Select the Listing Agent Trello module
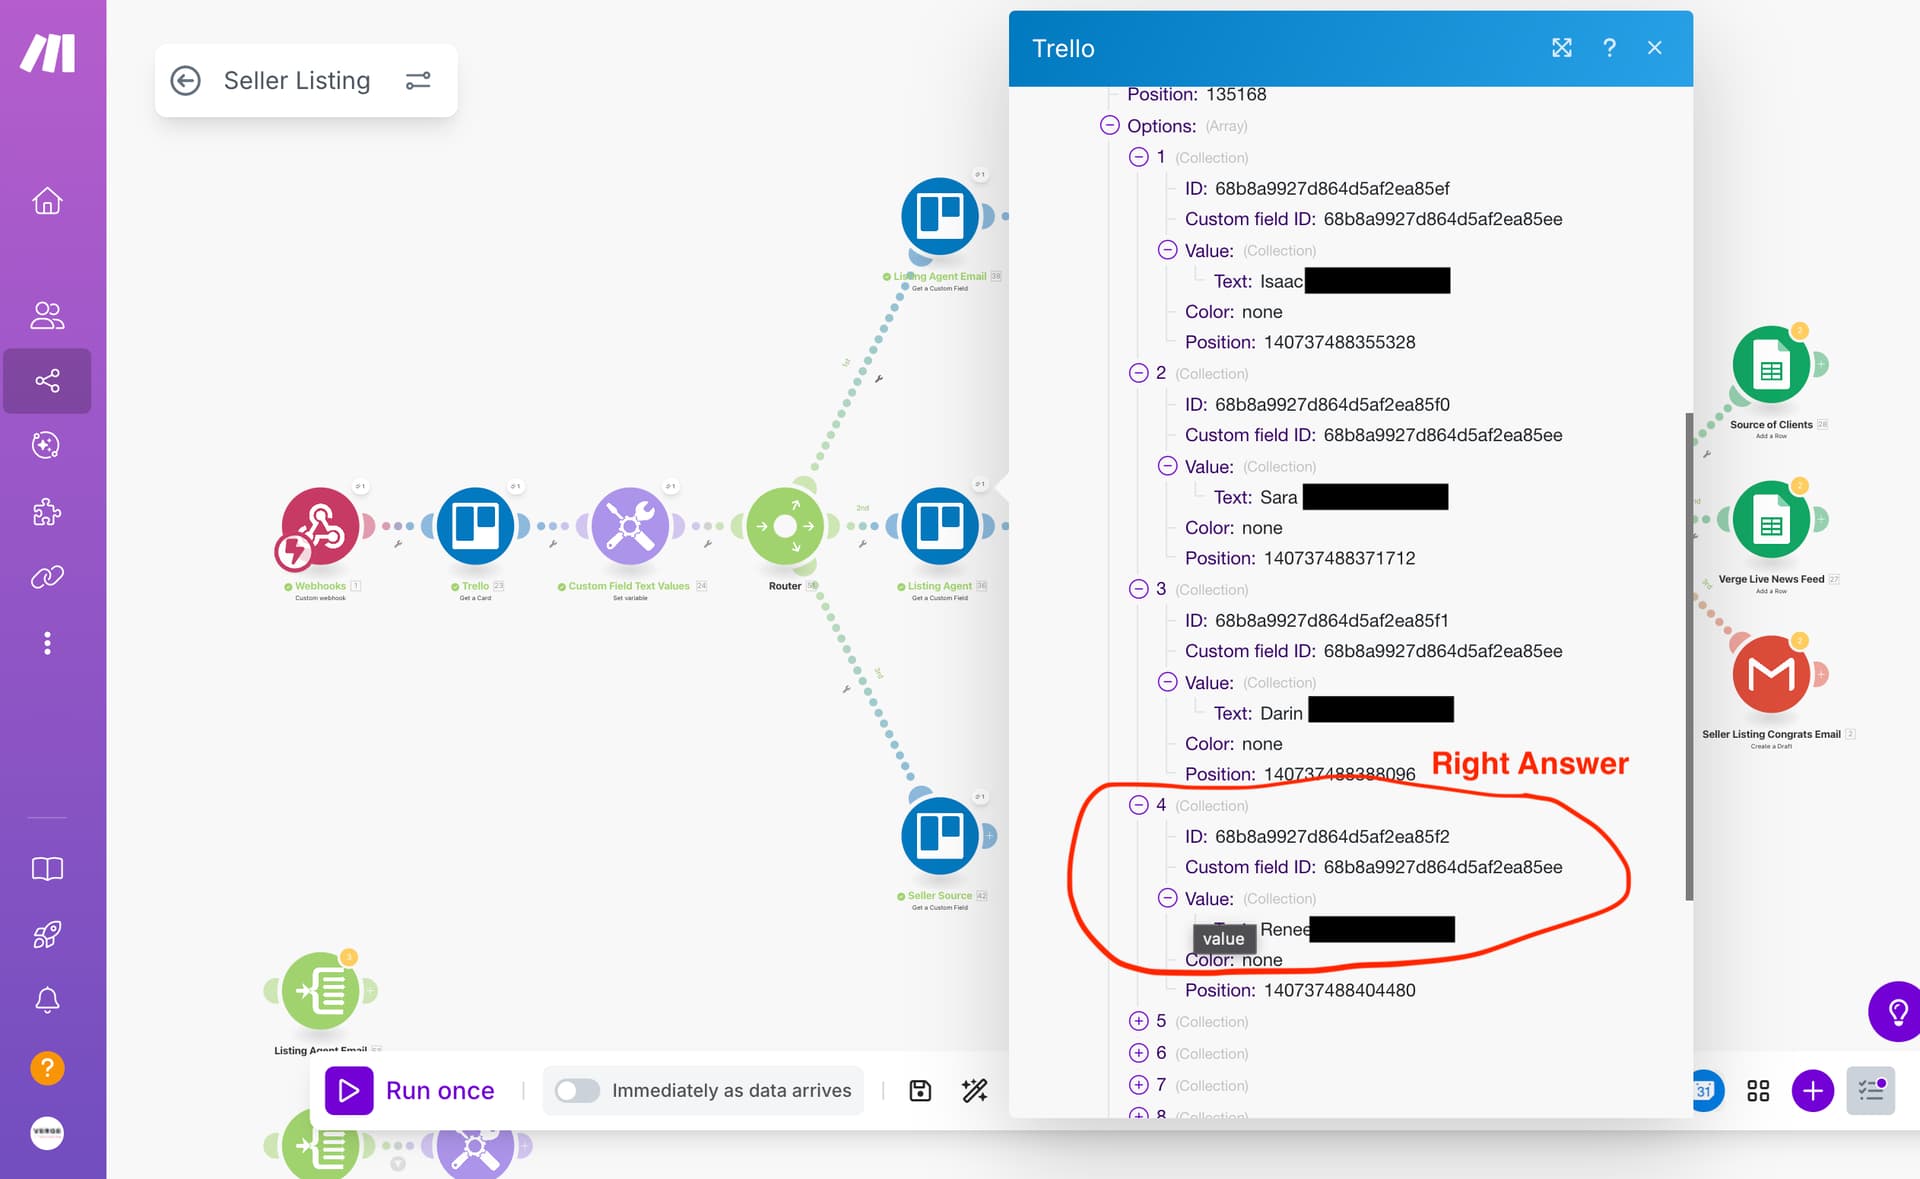The width and height of the screenshot is (1920, 1179). pyautogui.click(x=940, y=526)
